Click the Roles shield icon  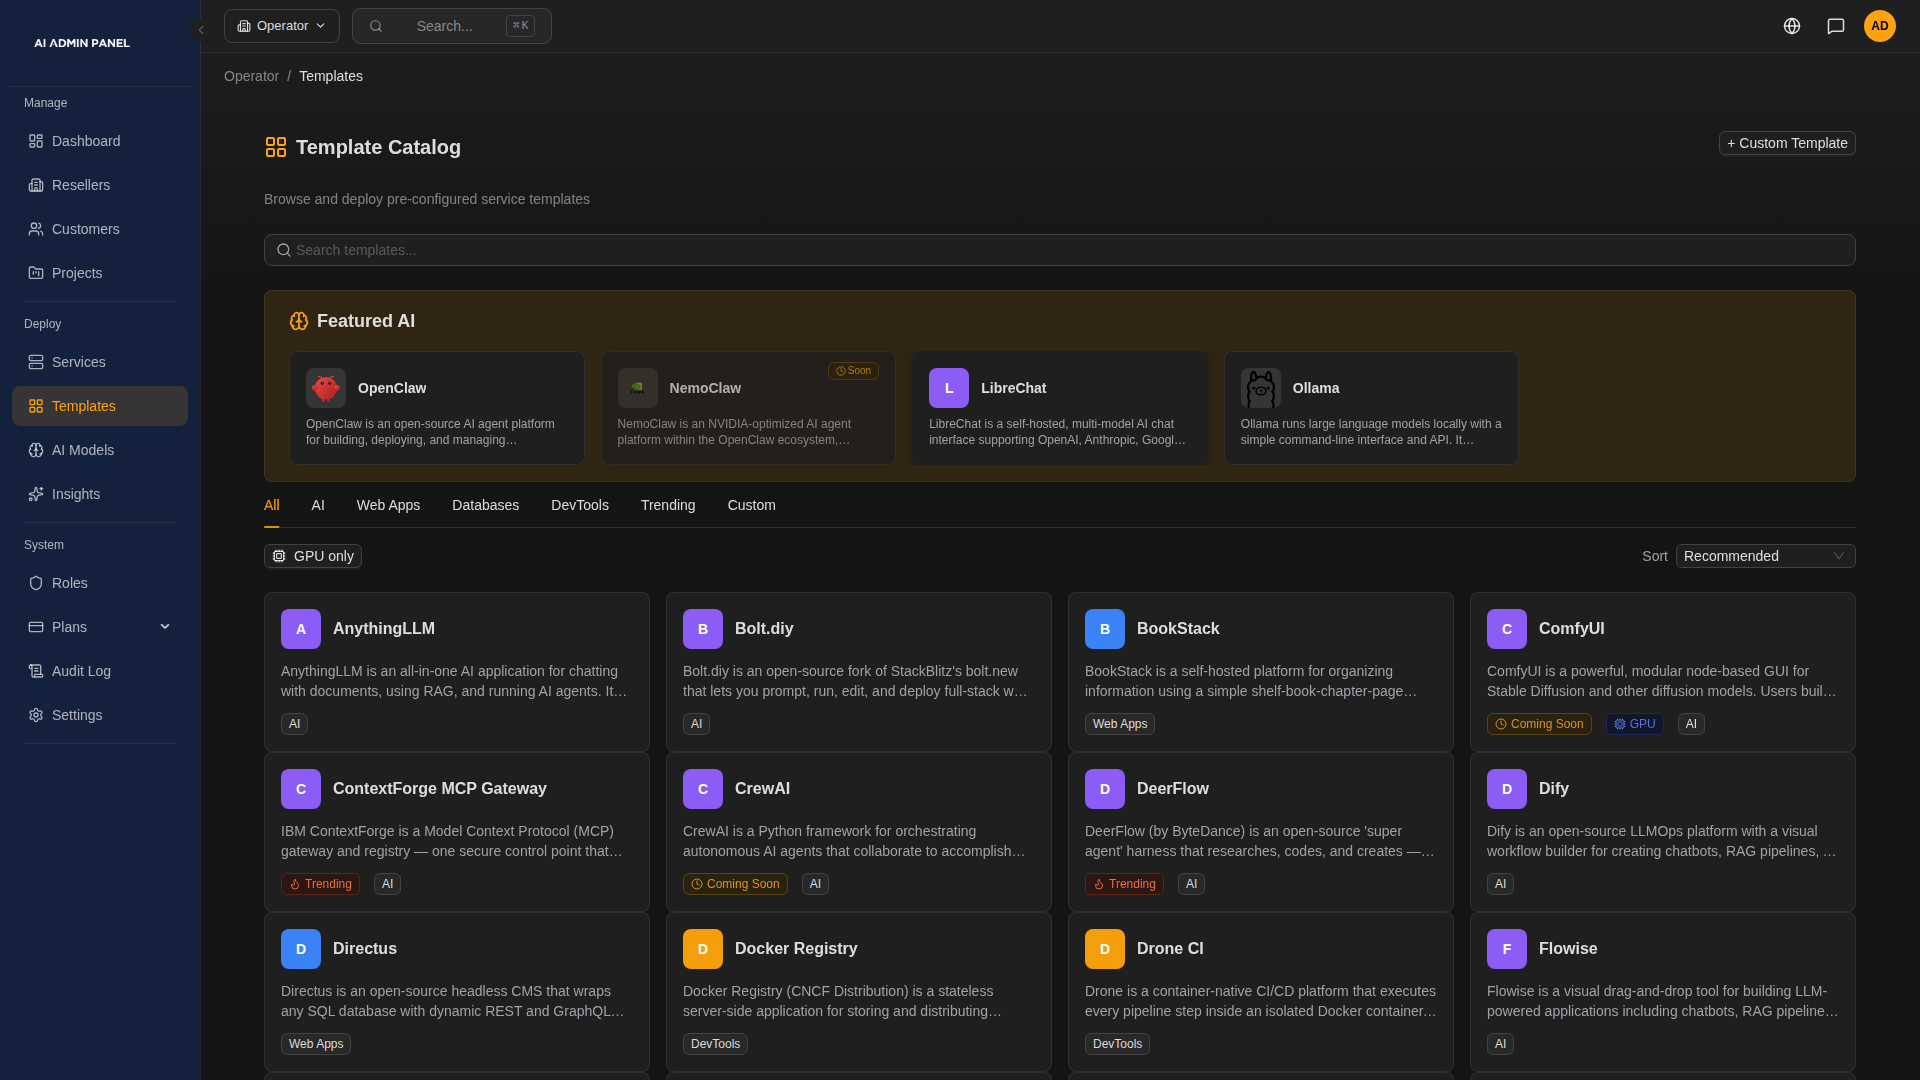pos(36,583)
